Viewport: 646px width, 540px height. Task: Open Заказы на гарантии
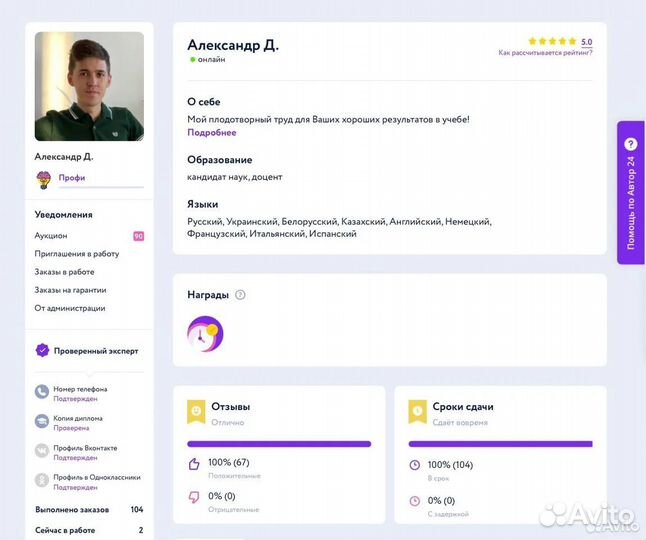pyautogui.click(x=70, y=290)
